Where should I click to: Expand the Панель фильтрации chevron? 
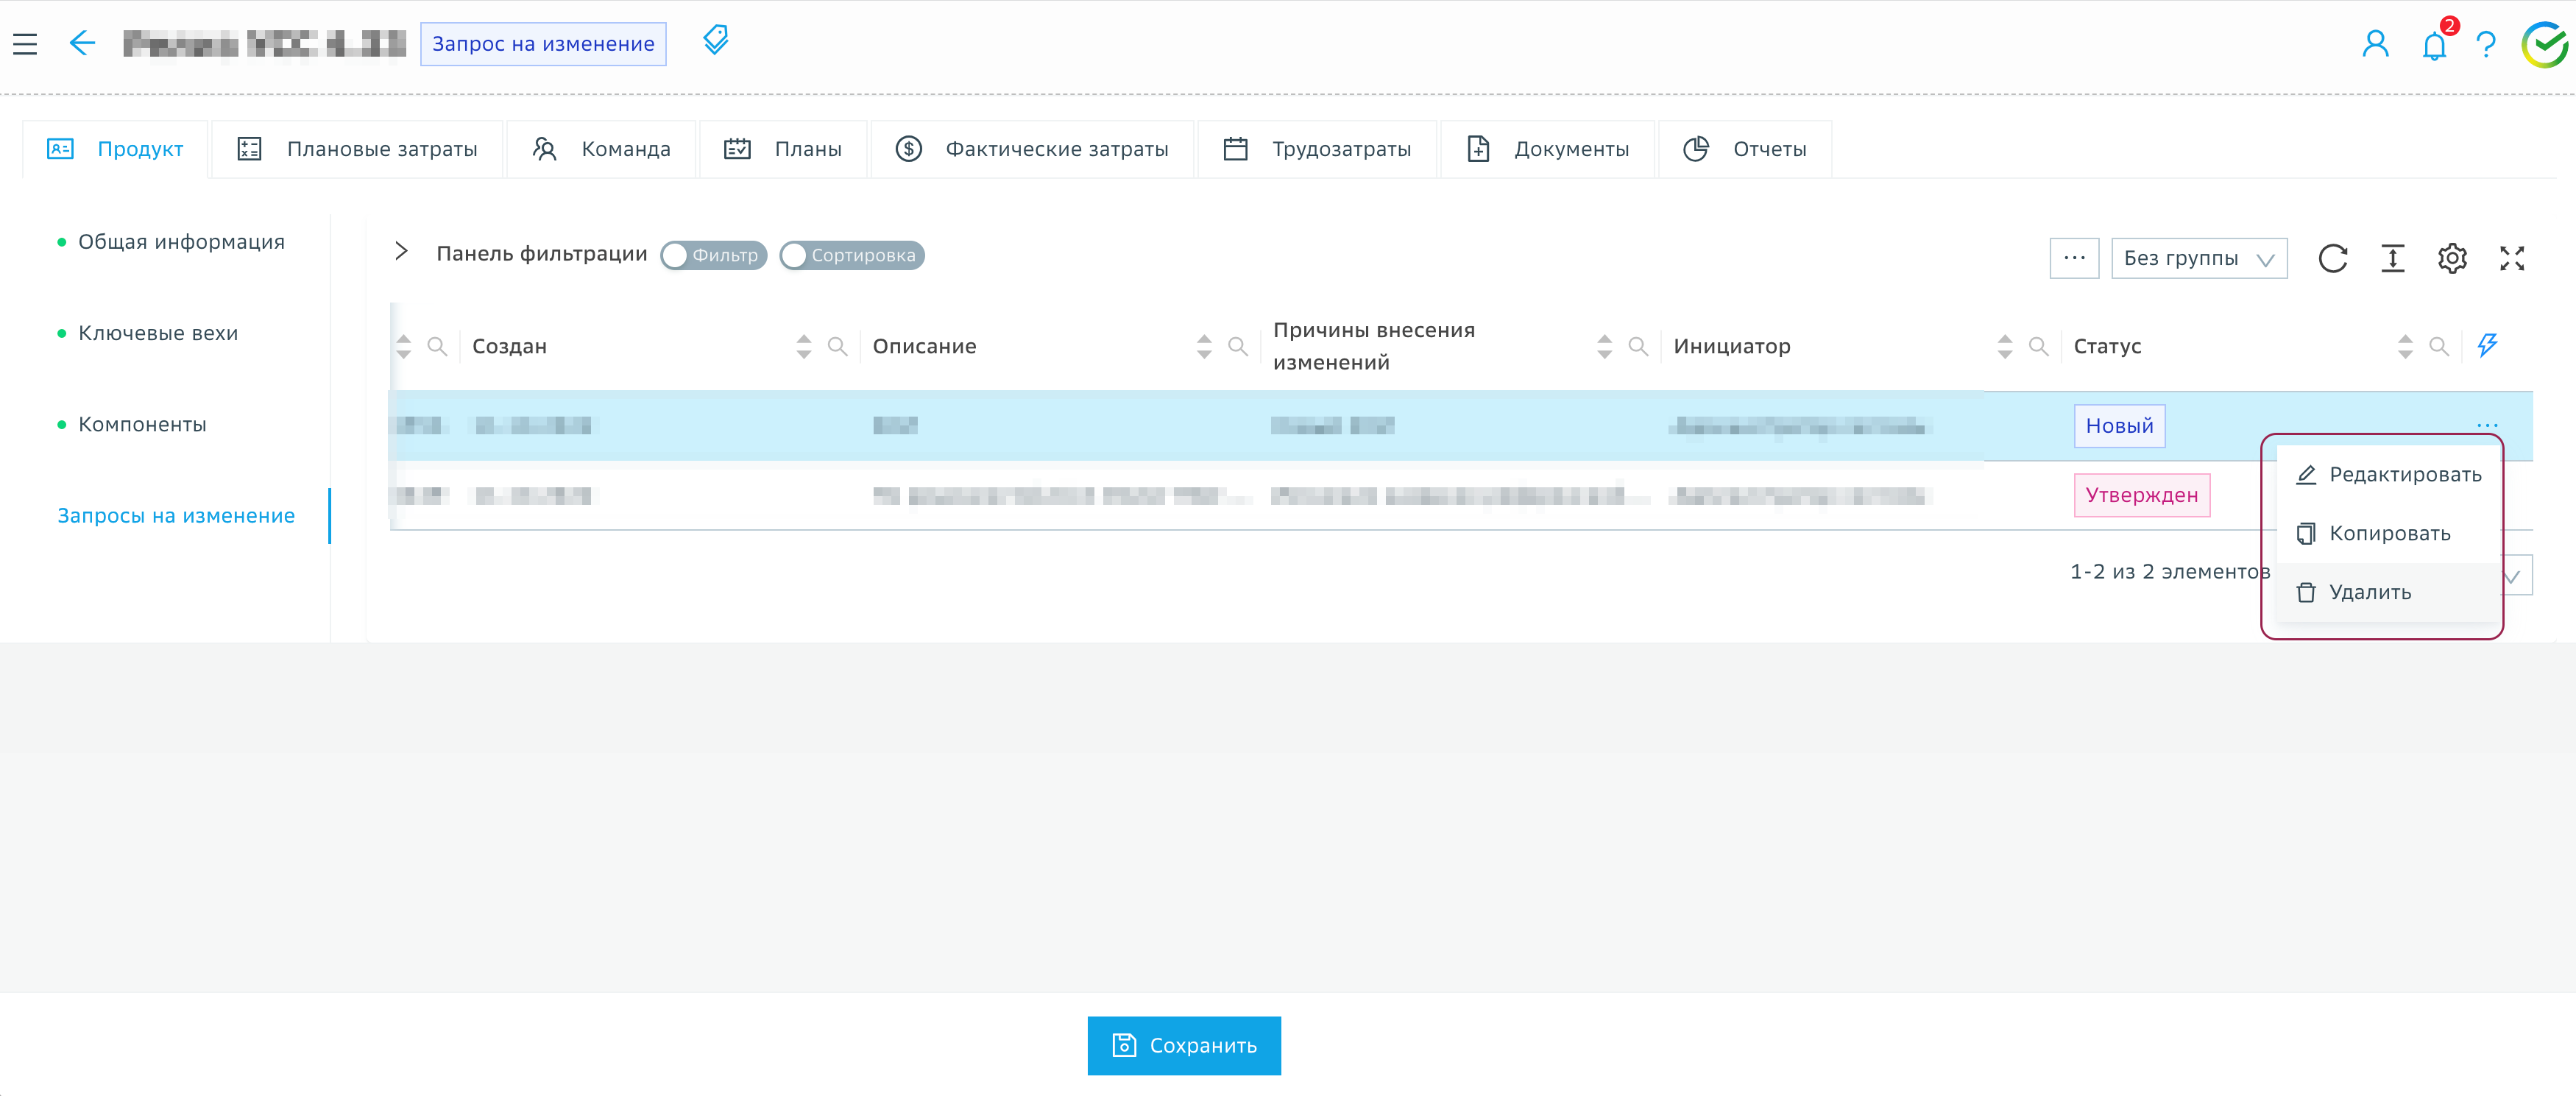401,252
